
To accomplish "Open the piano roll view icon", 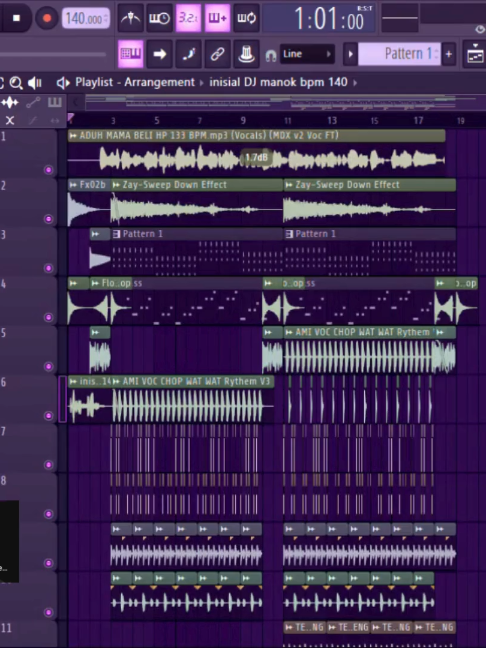I will click(131, 54).
